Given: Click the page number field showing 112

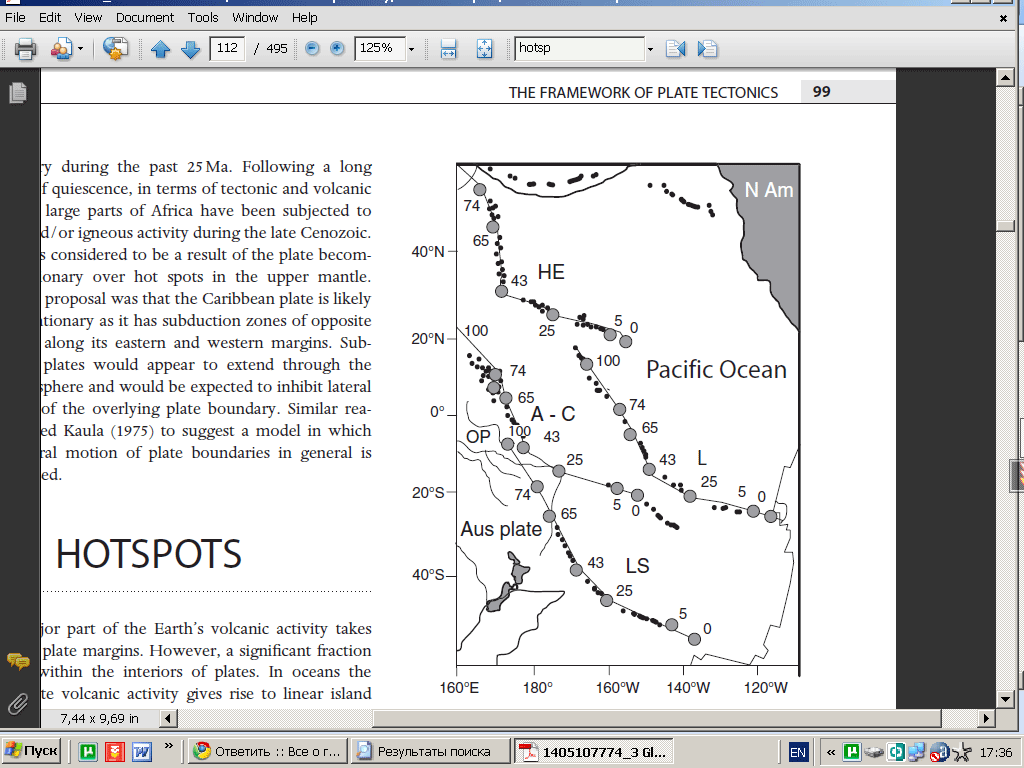Looking at the screenshot, I should click(227, 48).
